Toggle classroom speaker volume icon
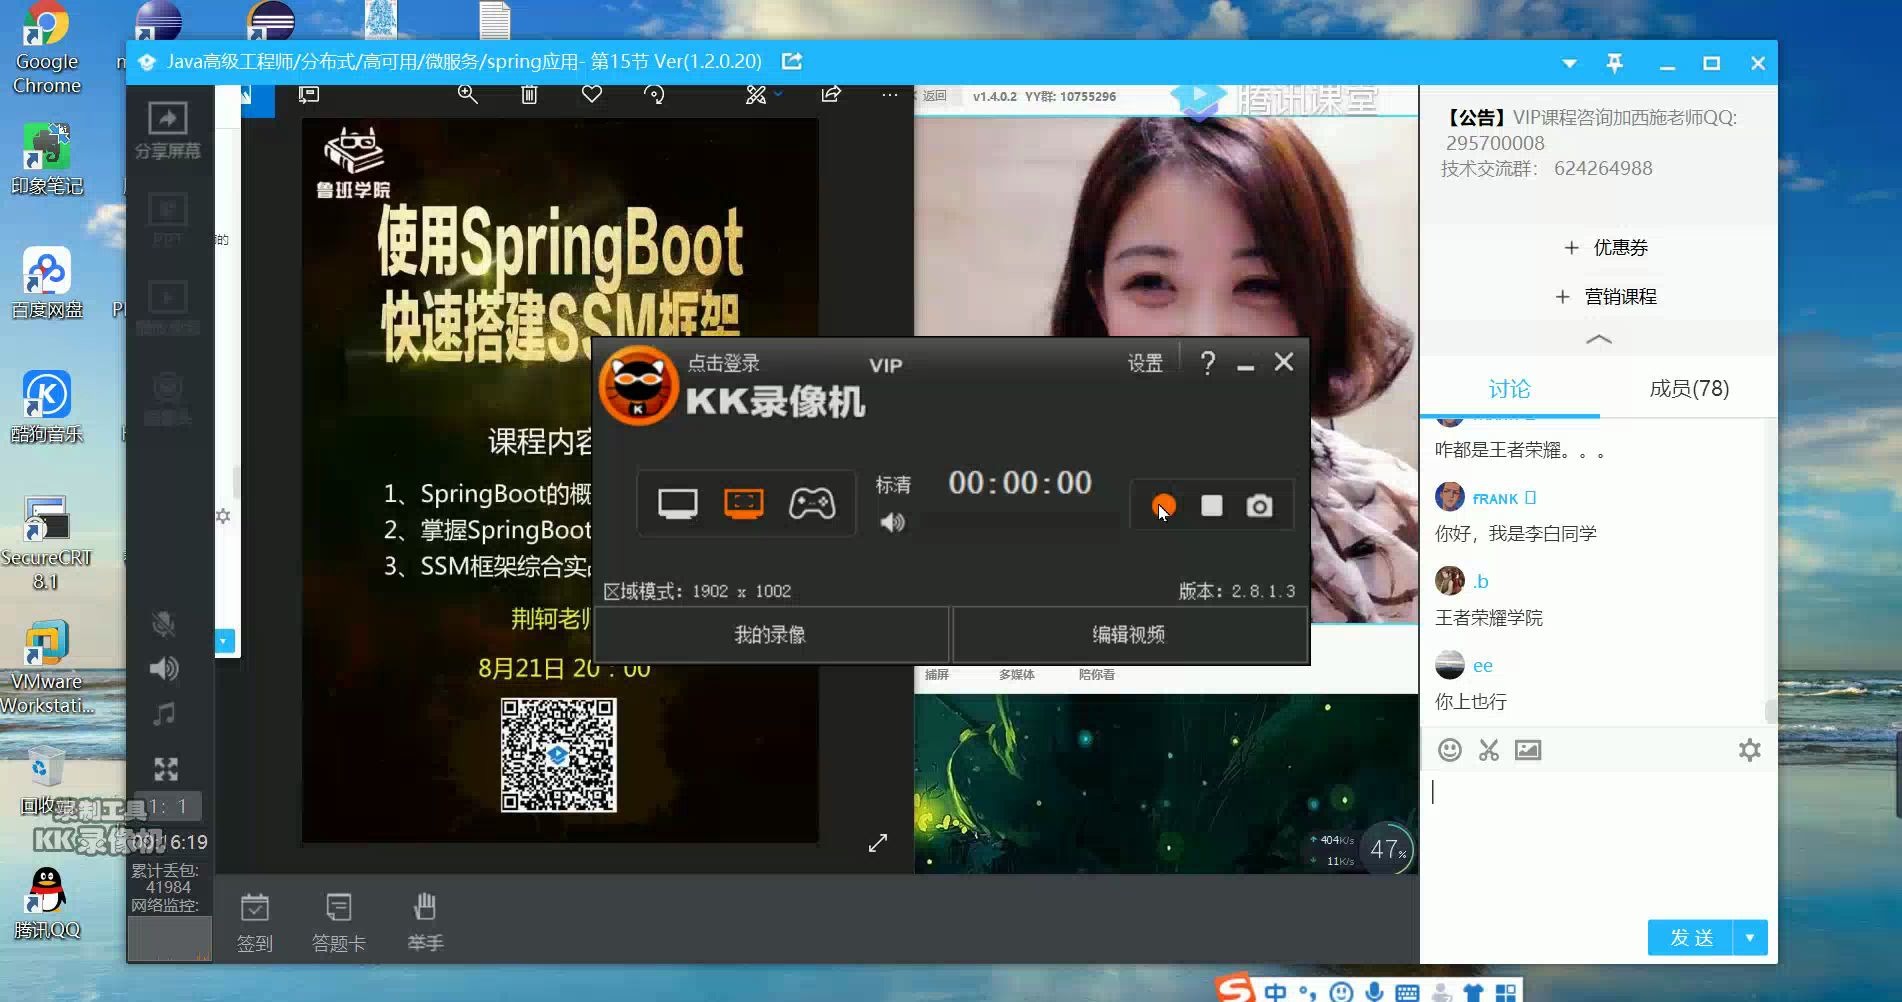 (164, 668)
